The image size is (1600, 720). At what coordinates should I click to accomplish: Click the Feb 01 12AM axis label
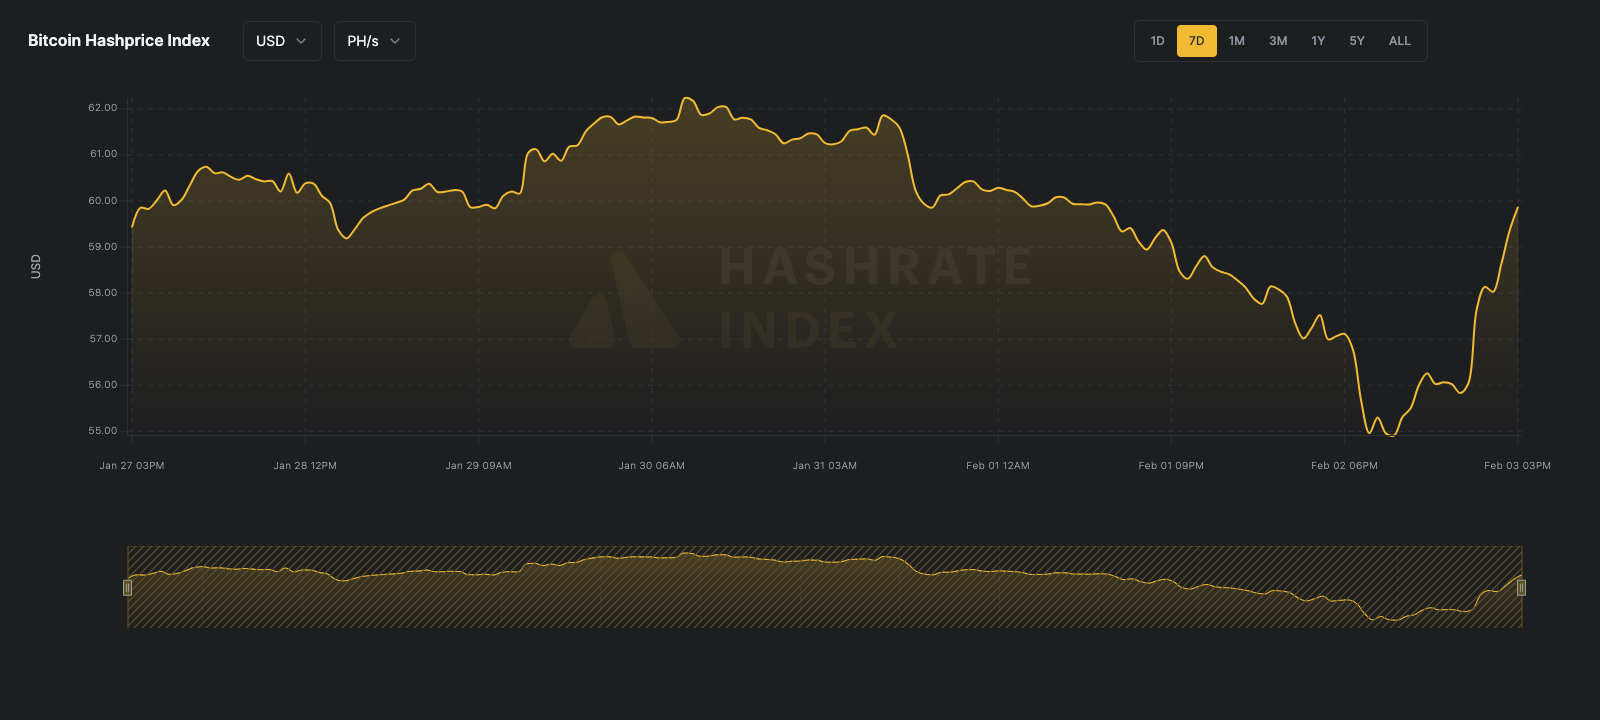click(998, 466)
